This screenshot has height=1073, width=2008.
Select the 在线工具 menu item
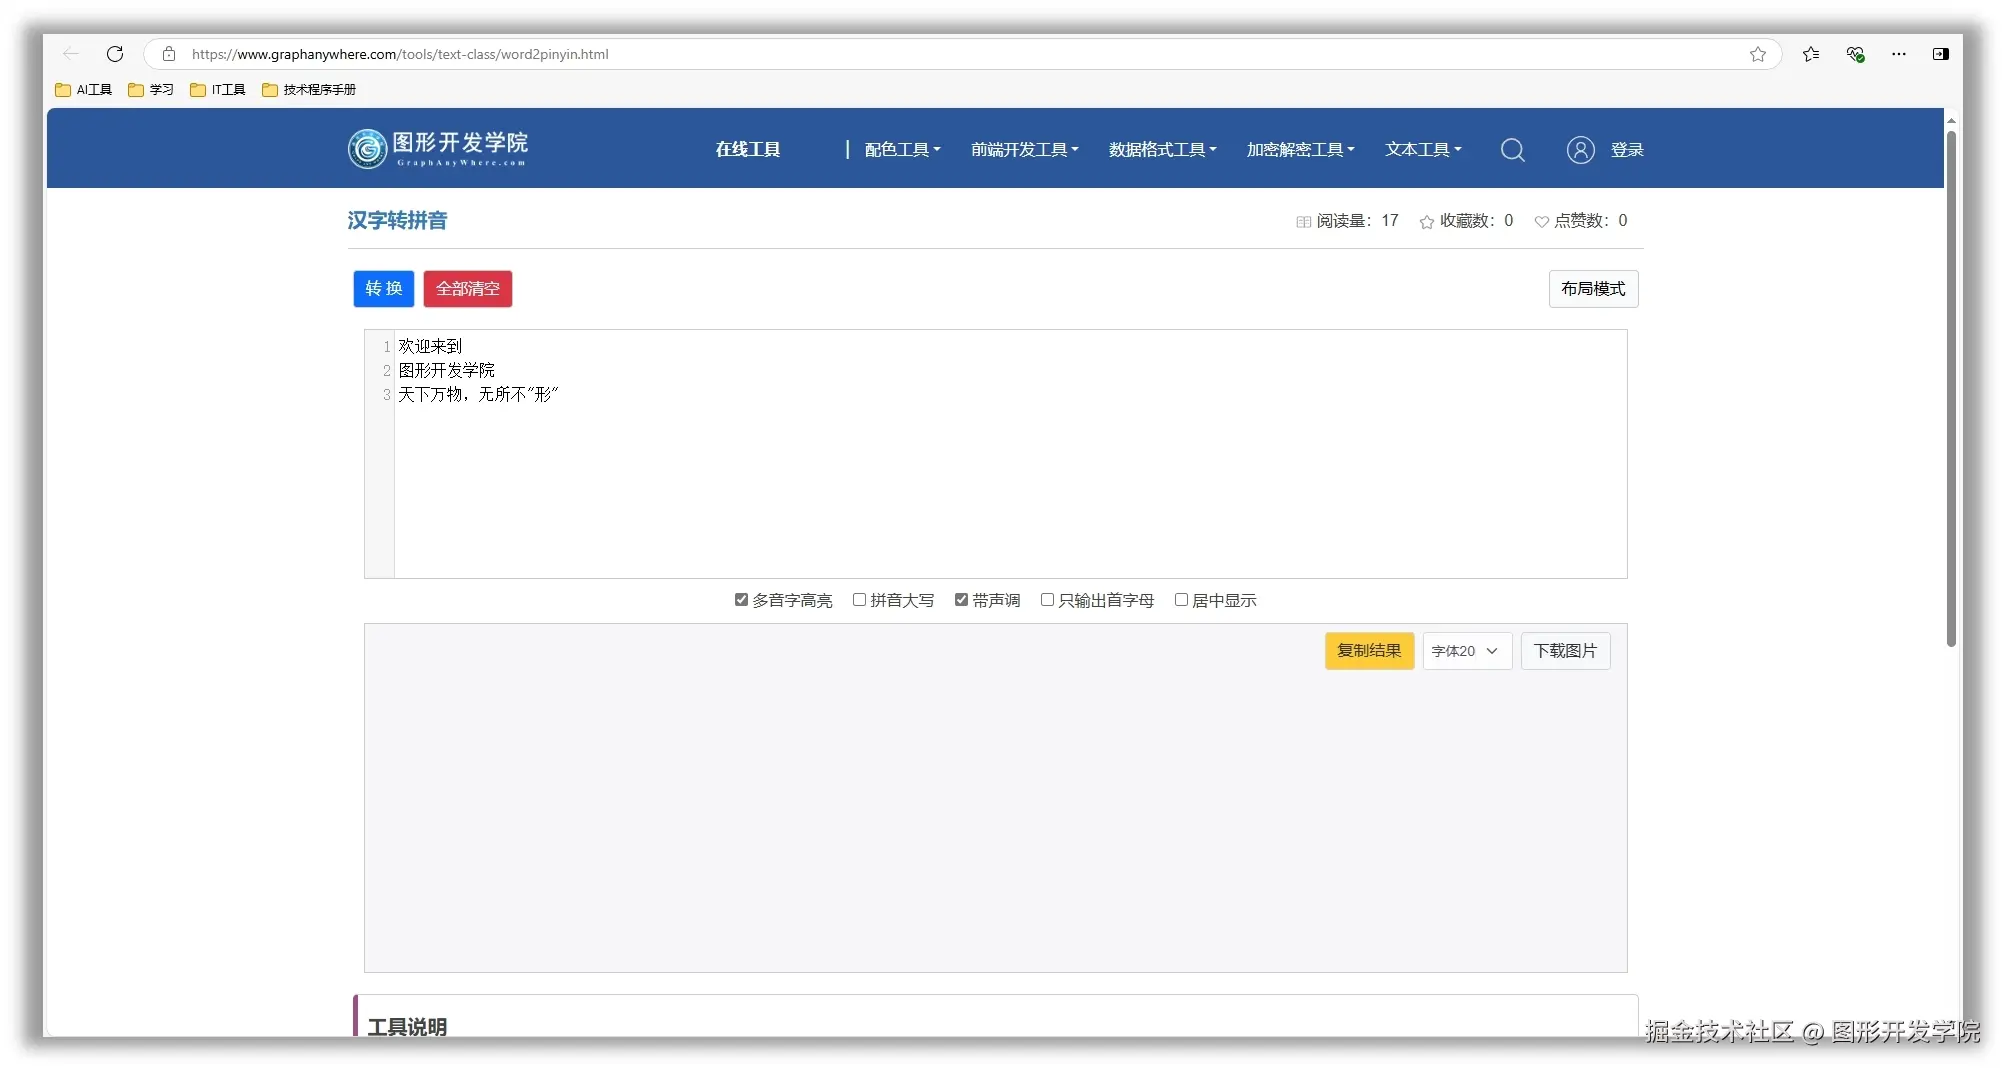tap(746, 149)
